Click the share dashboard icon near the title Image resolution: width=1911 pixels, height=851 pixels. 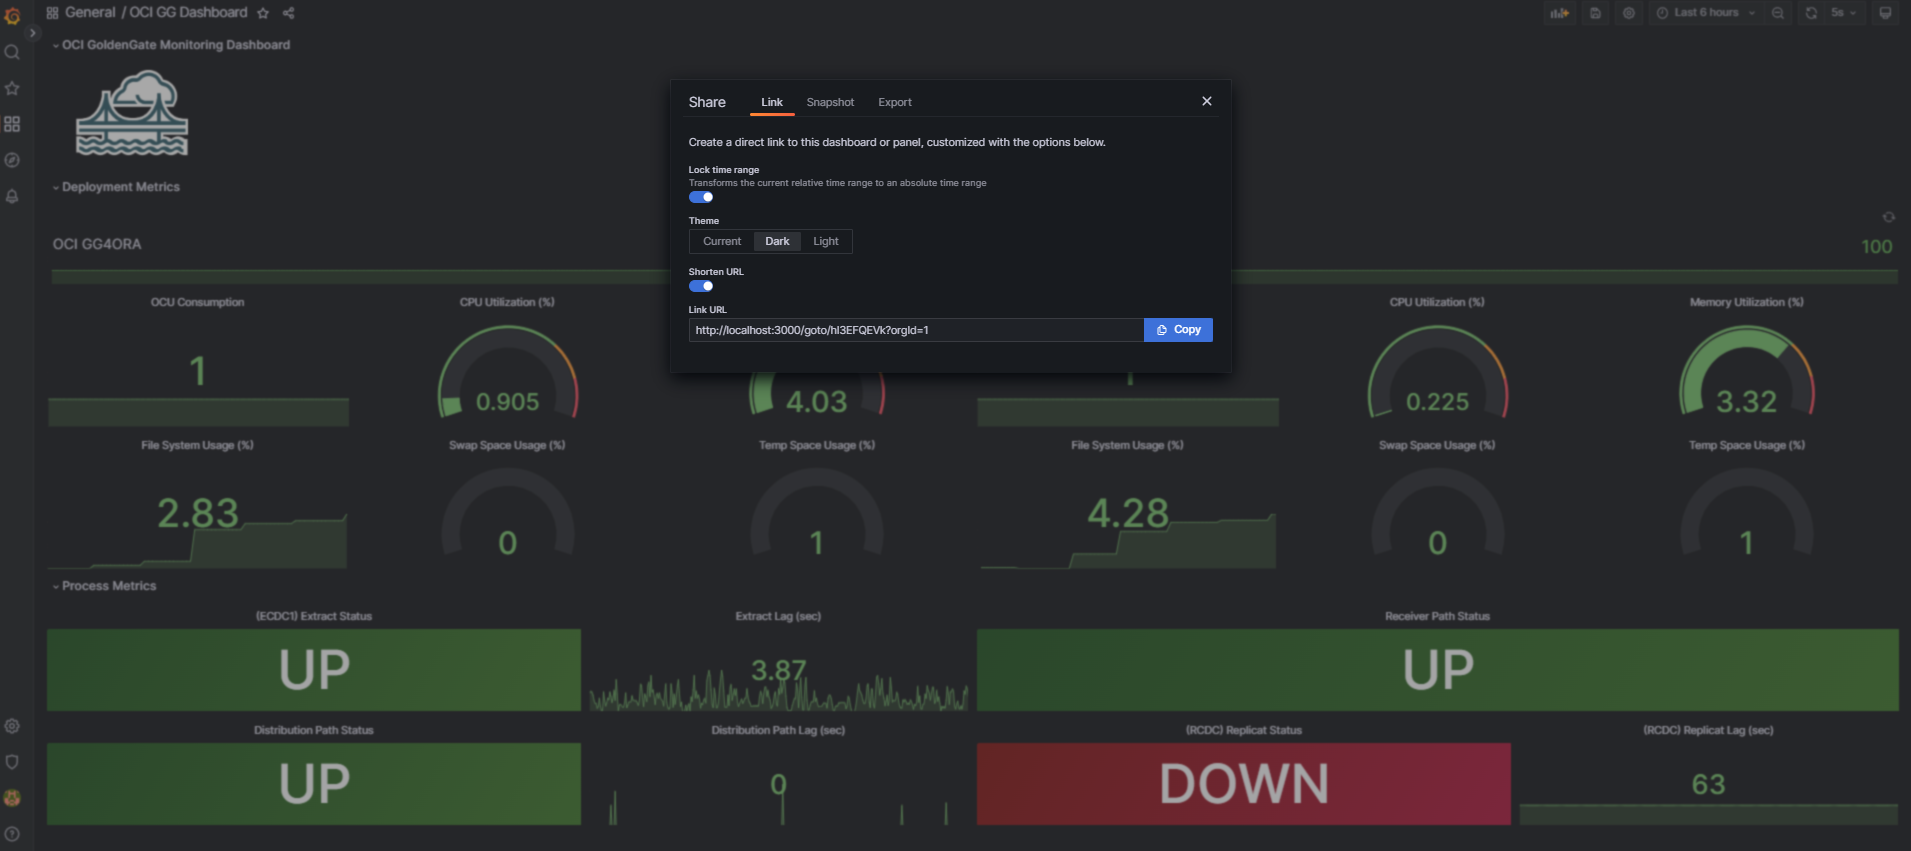click(288, 13)
